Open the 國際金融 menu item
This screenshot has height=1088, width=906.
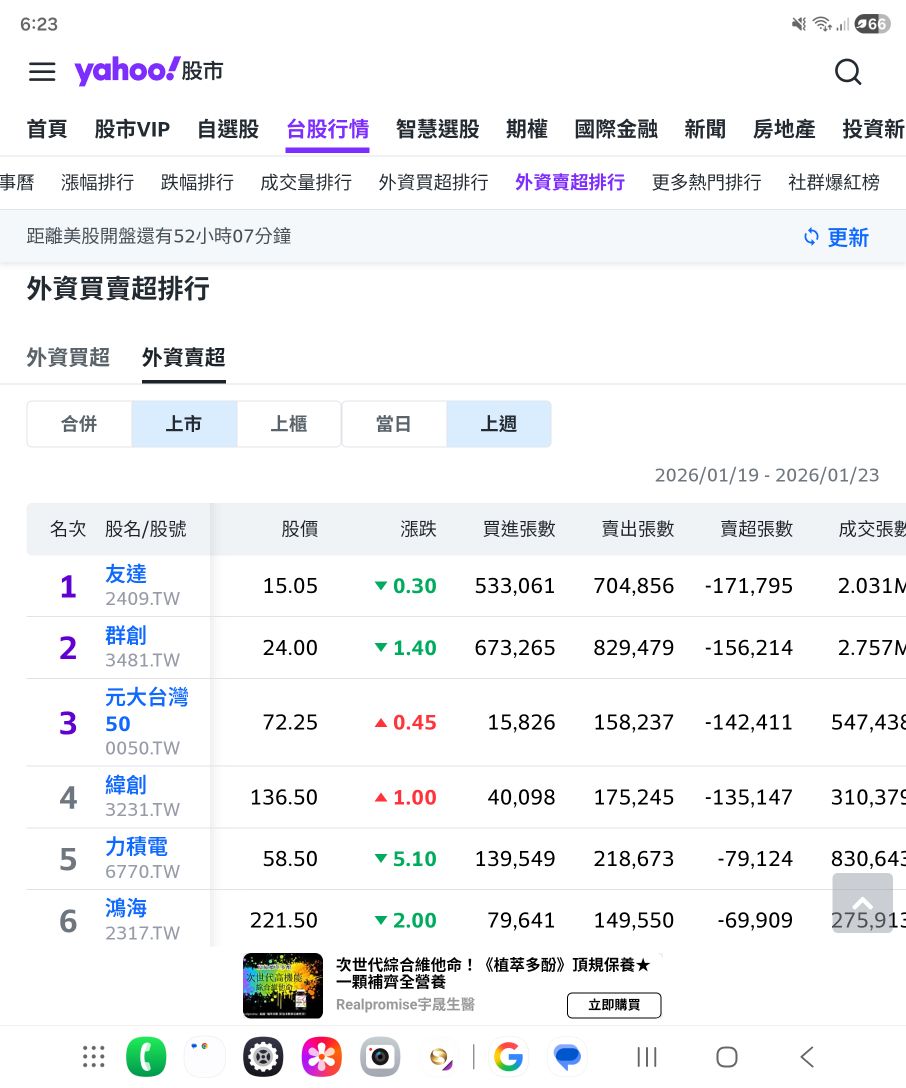(616, 129)
